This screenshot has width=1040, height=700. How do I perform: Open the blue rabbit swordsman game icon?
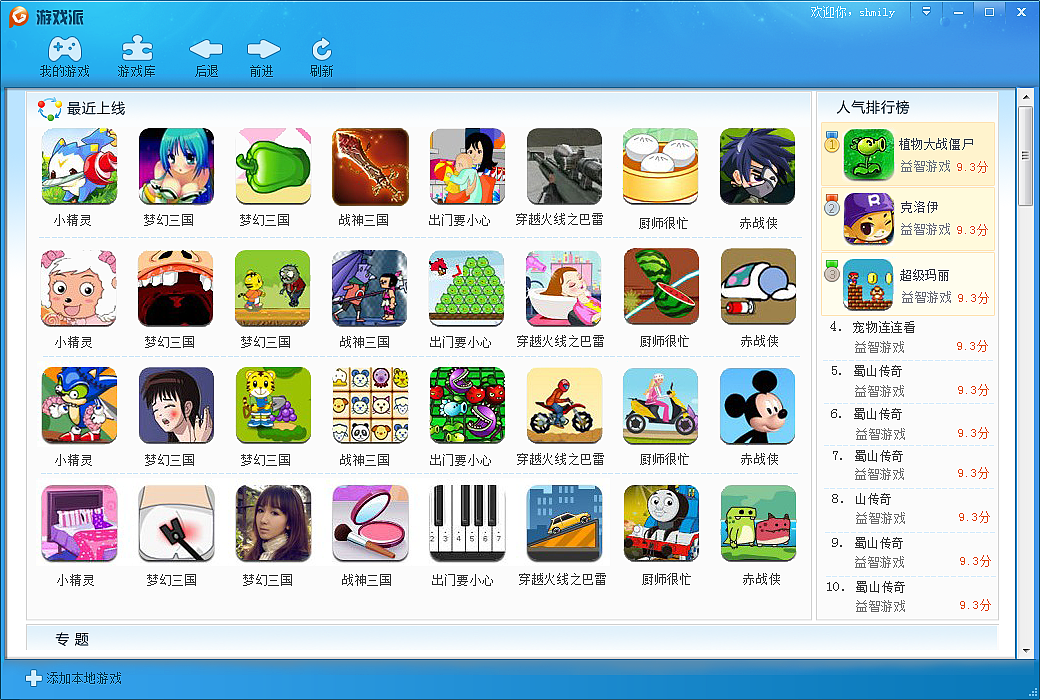point(79,166)
